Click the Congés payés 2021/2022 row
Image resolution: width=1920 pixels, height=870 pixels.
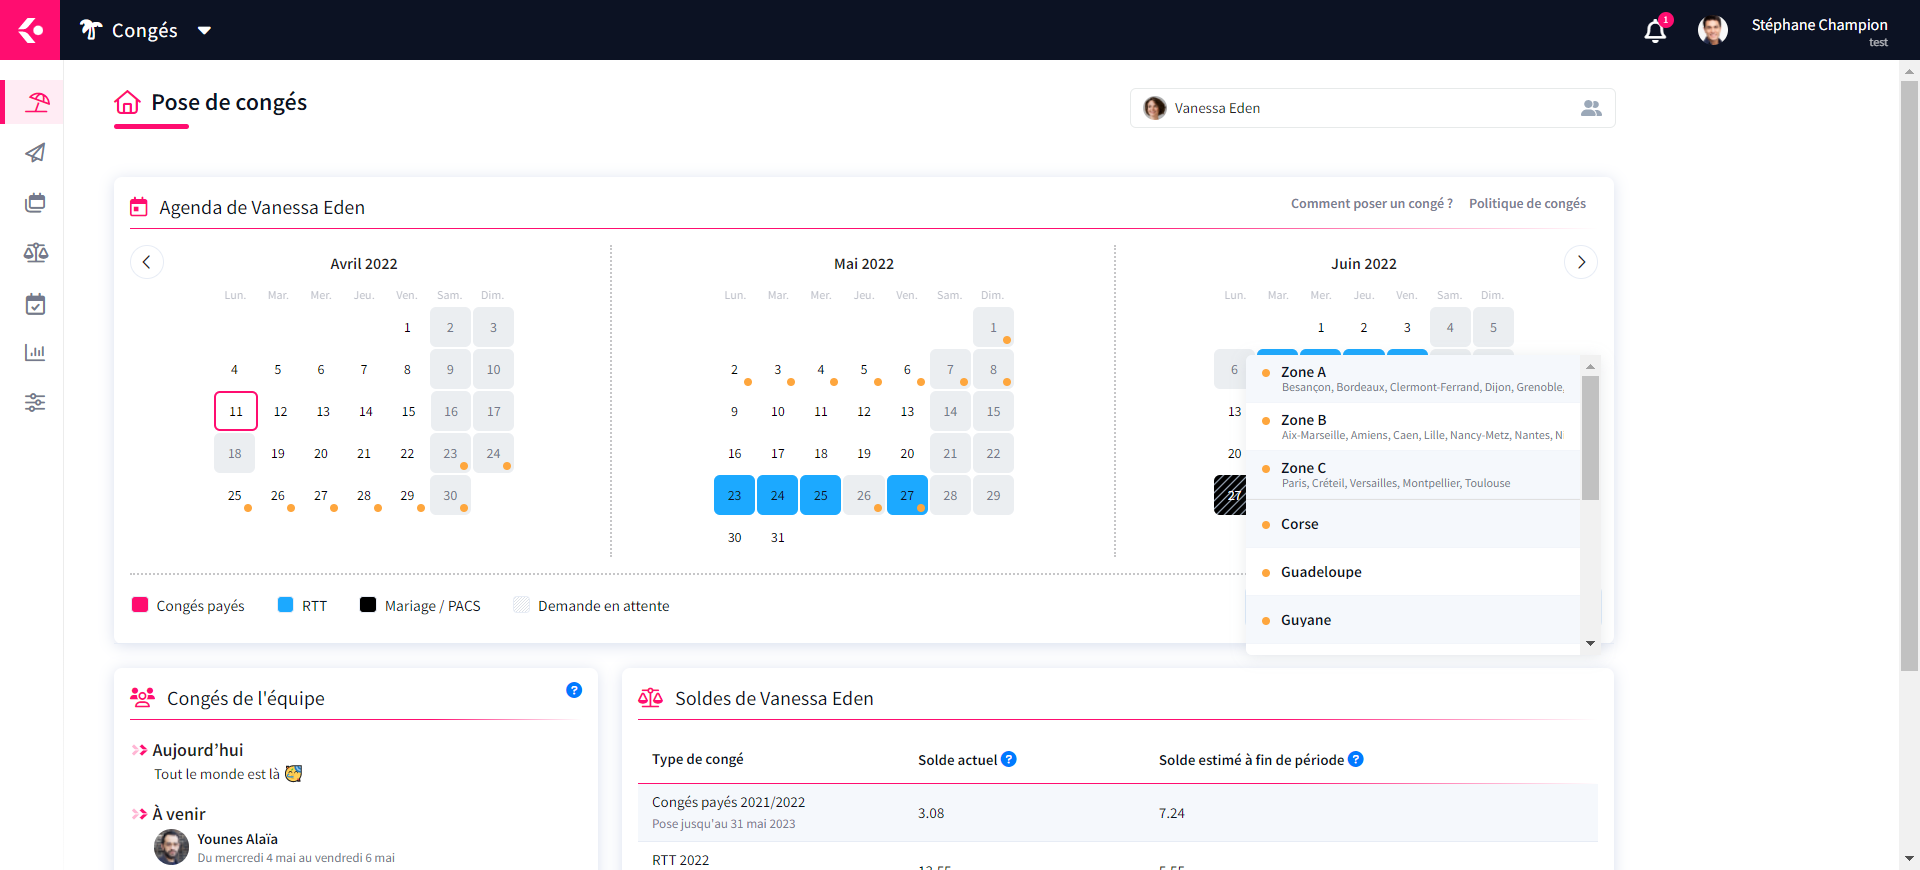click(x=1118, y=813)
